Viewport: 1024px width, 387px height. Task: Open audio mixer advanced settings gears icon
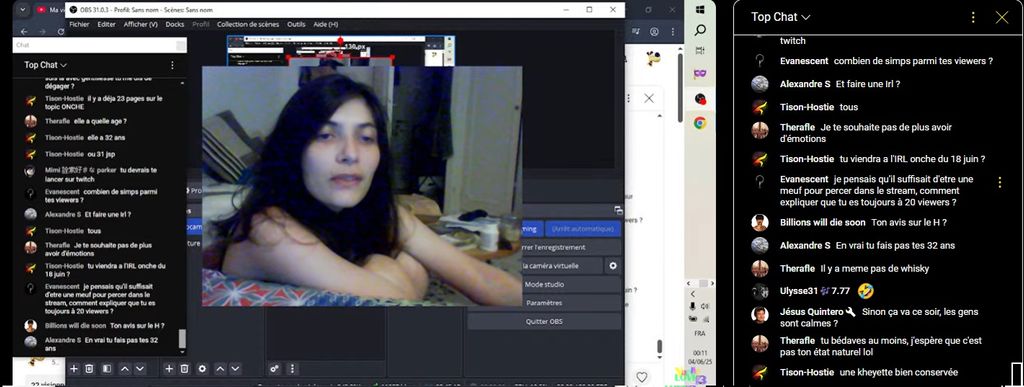click(x=274, y=369)
